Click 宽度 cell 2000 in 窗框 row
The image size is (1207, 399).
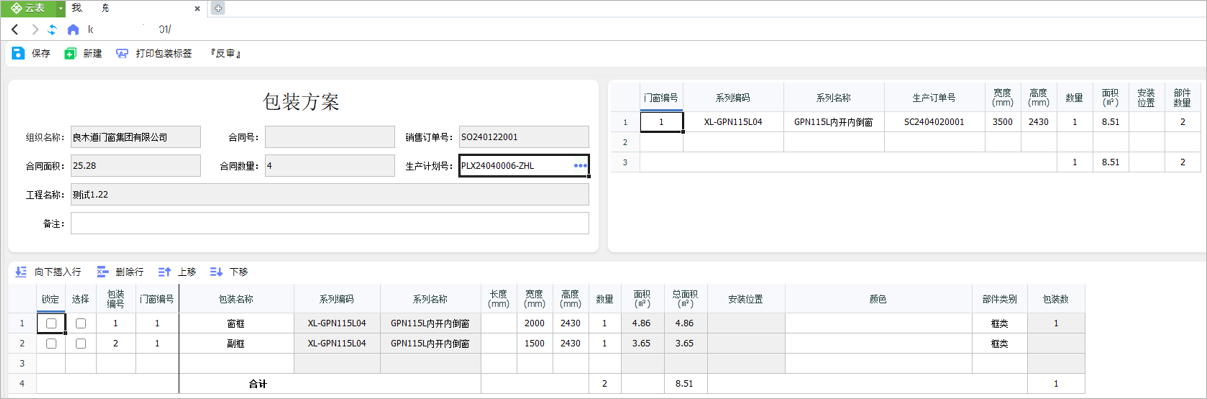point(534,323)
